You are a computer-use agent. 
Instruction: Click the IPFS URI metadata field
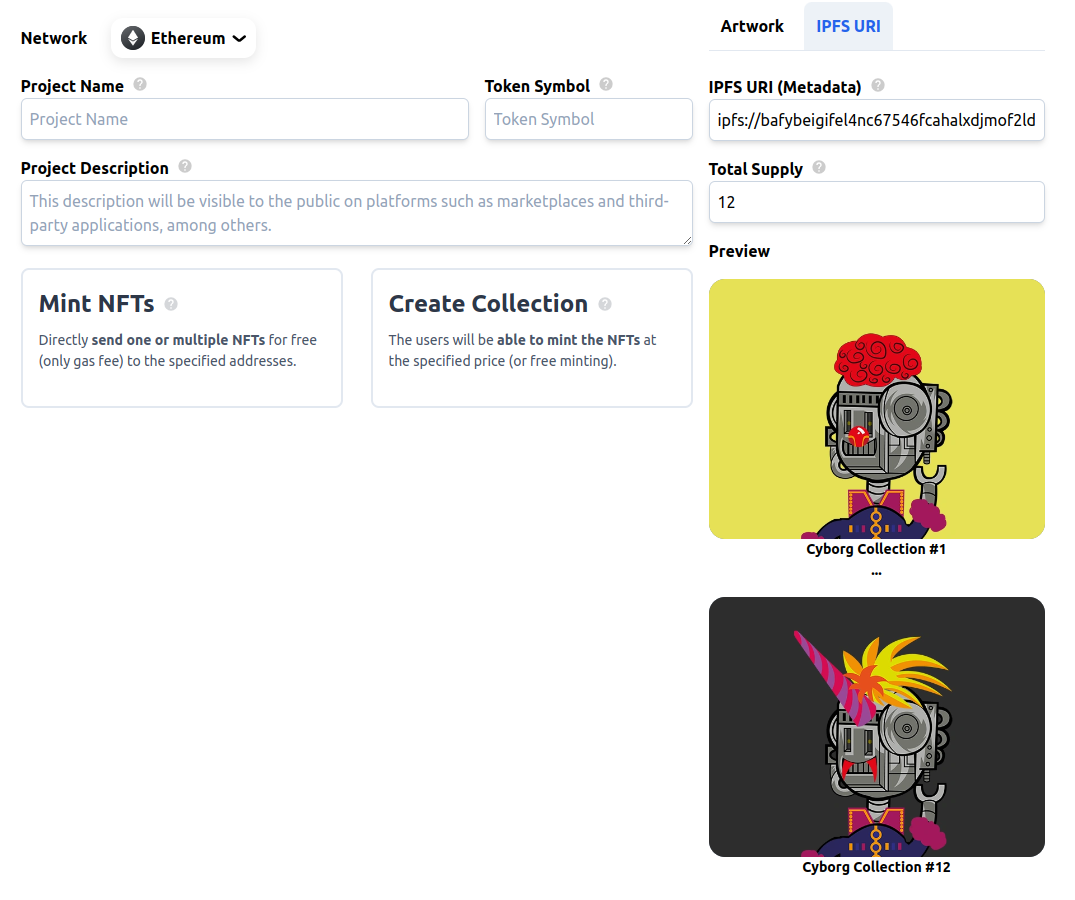876,121
